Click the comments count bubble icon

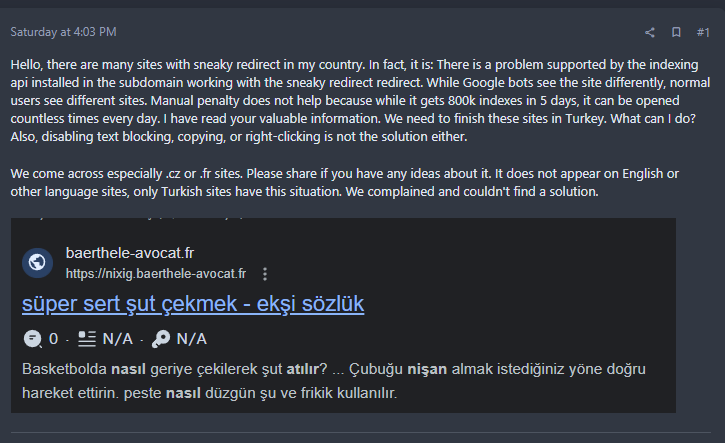32,339
